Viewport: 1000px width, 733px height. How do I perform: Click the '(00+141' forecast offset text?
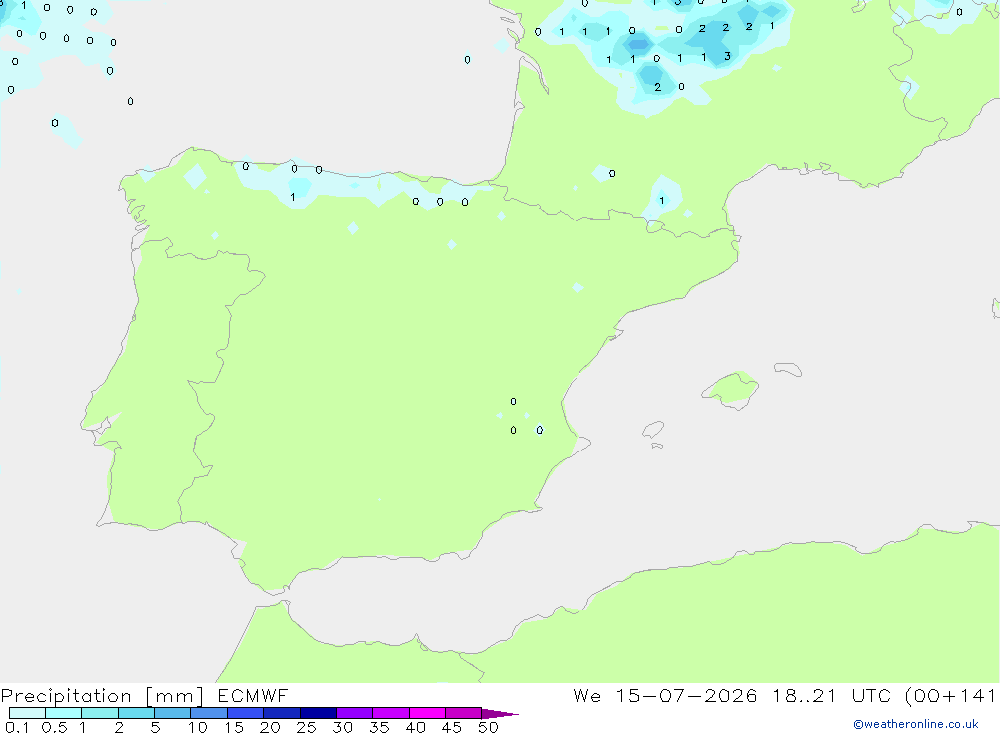pos(951,696)
